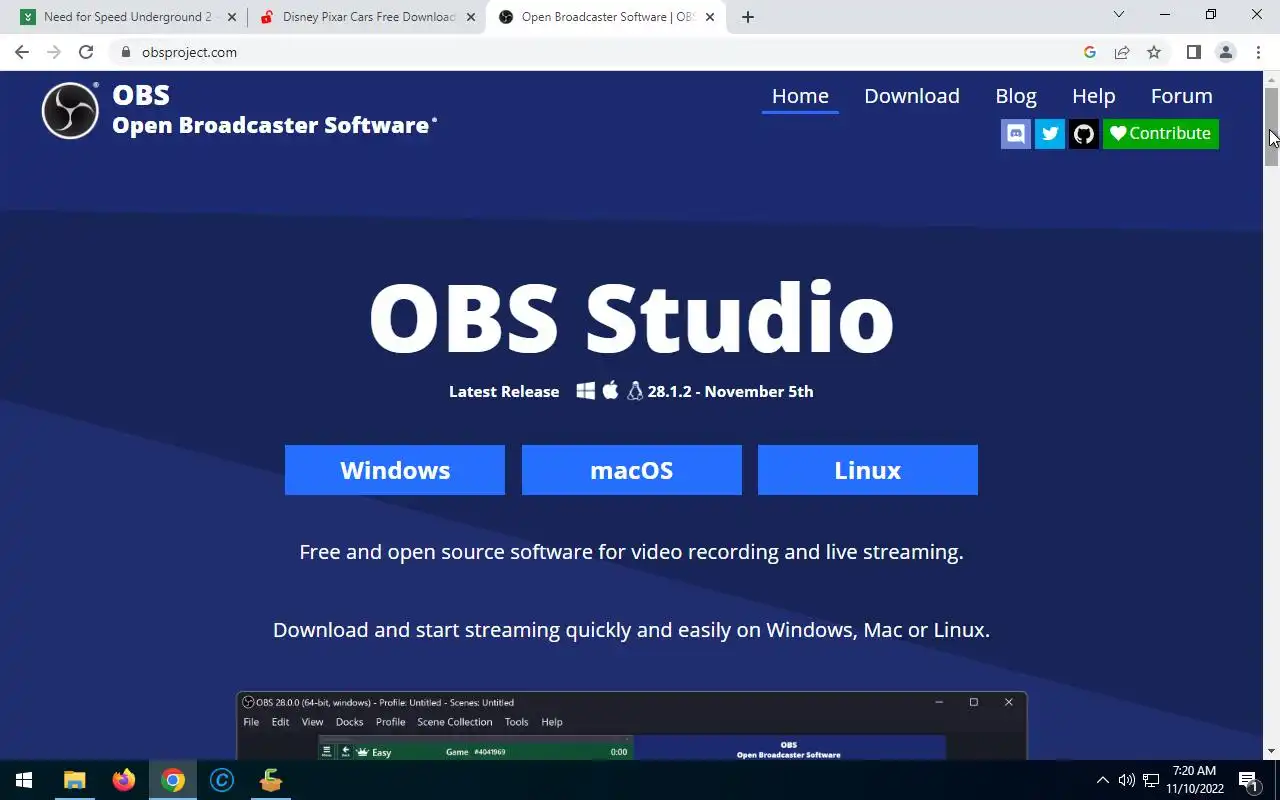Close the Open Broadcaster Software tab

coord(710,17)
